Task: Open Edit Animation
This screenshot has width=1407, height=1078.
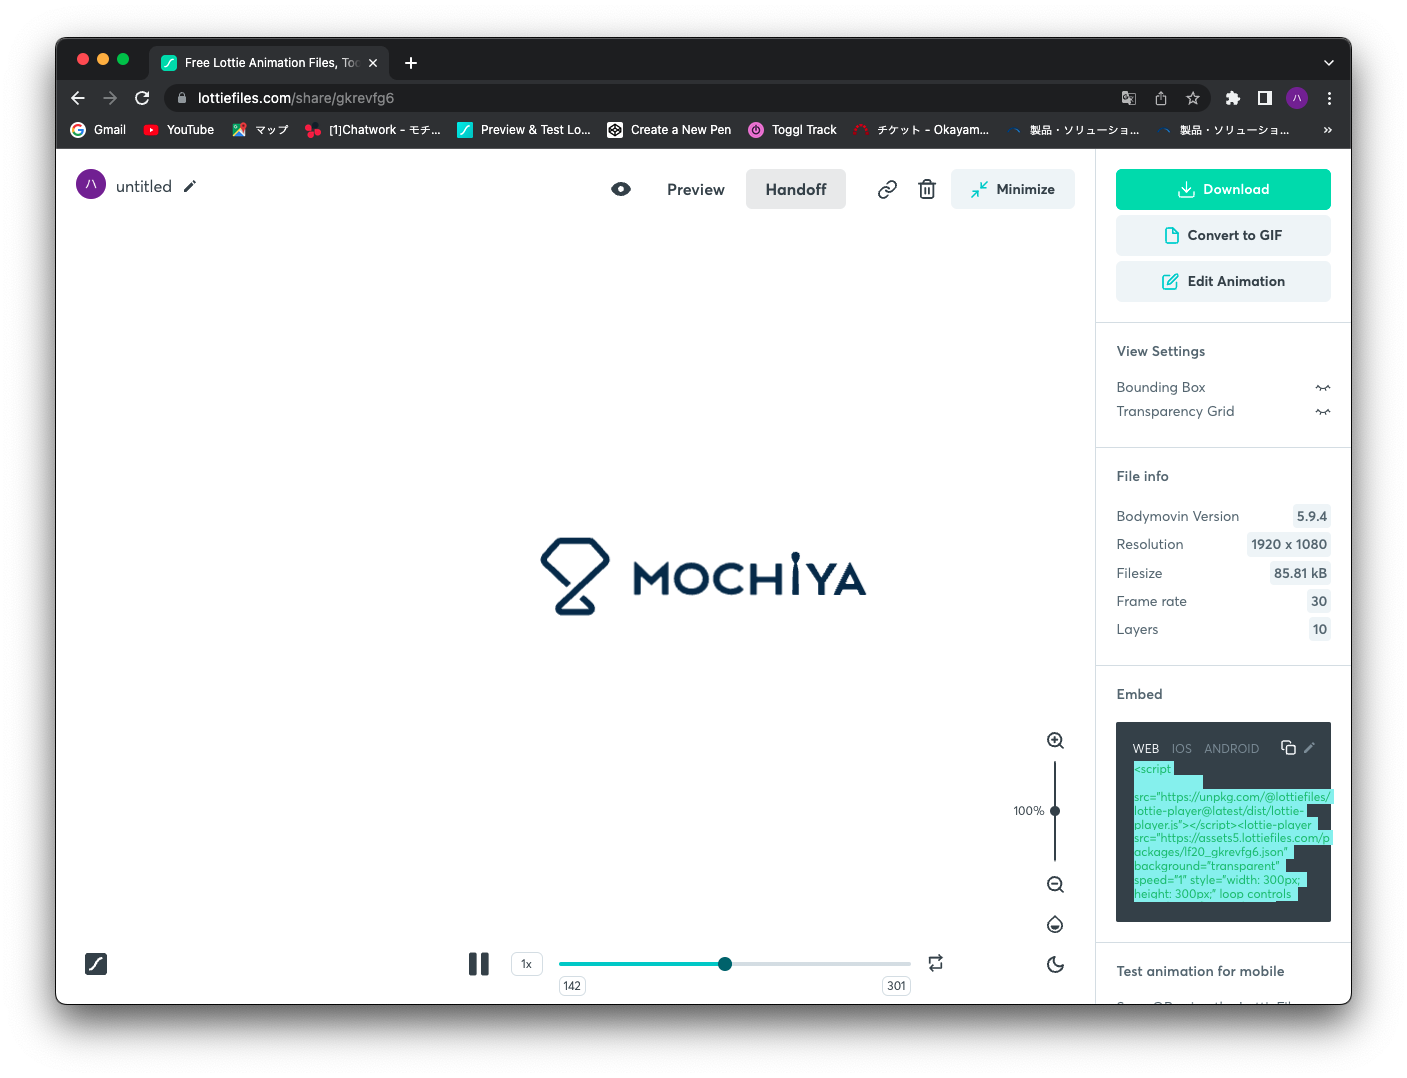Action: coord(1223,281)
